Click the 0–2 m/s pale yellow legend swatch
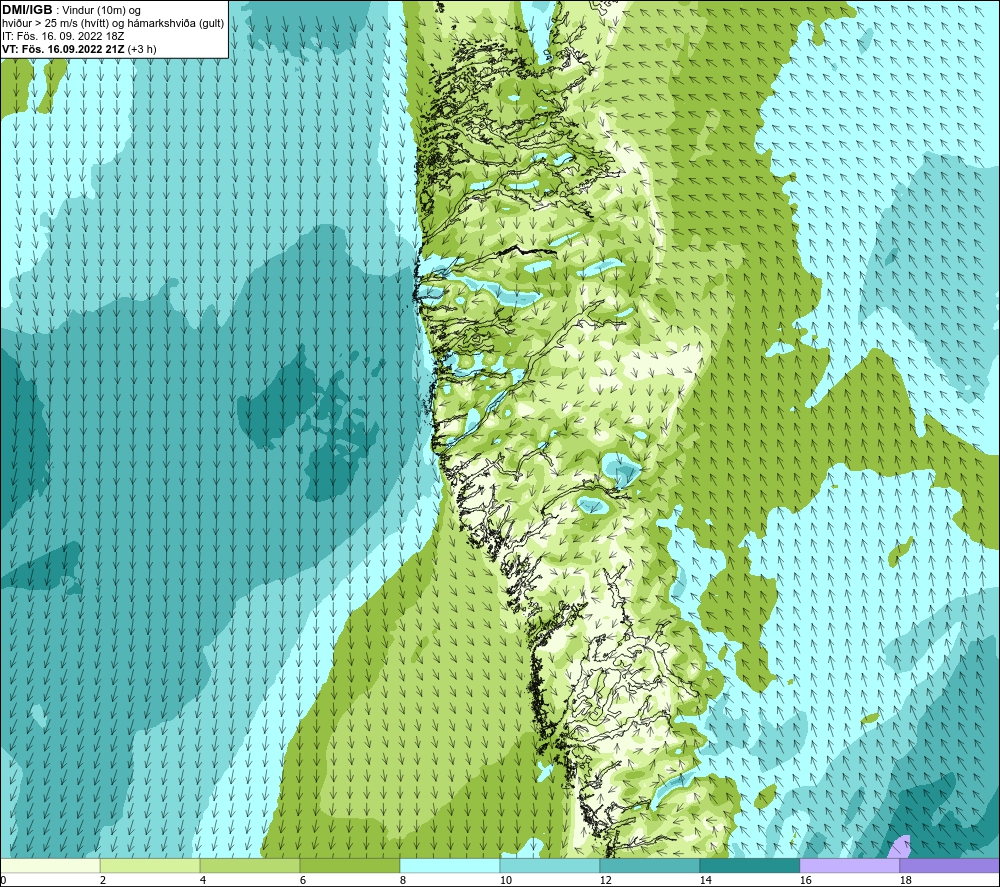Screen dimensions: 1000x887 point(50,865)
